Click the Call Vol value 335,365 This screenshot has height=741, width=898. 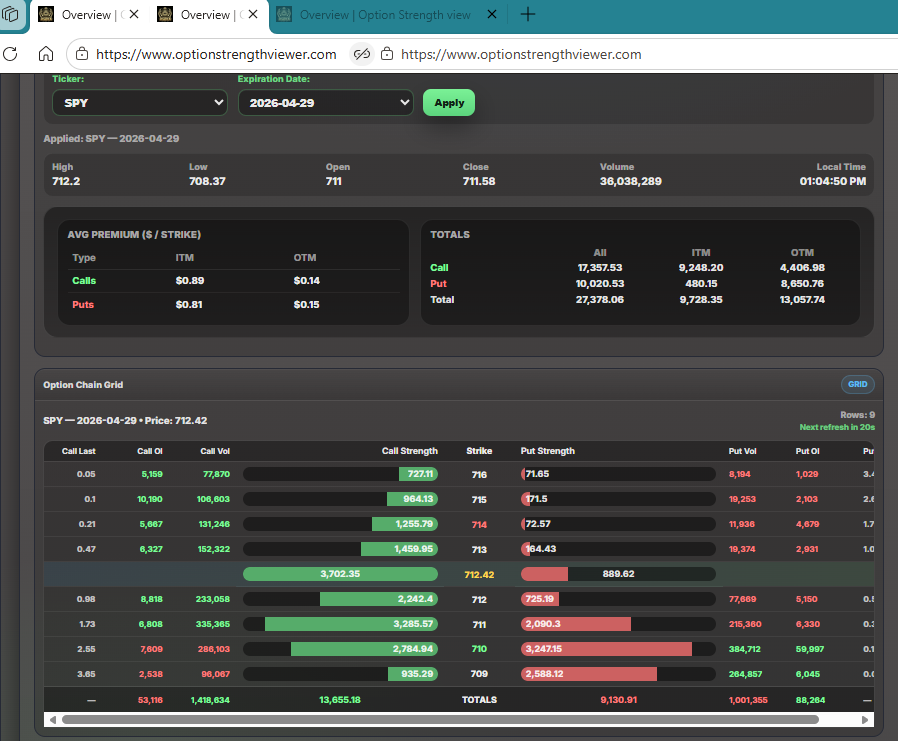pos(212,624)
